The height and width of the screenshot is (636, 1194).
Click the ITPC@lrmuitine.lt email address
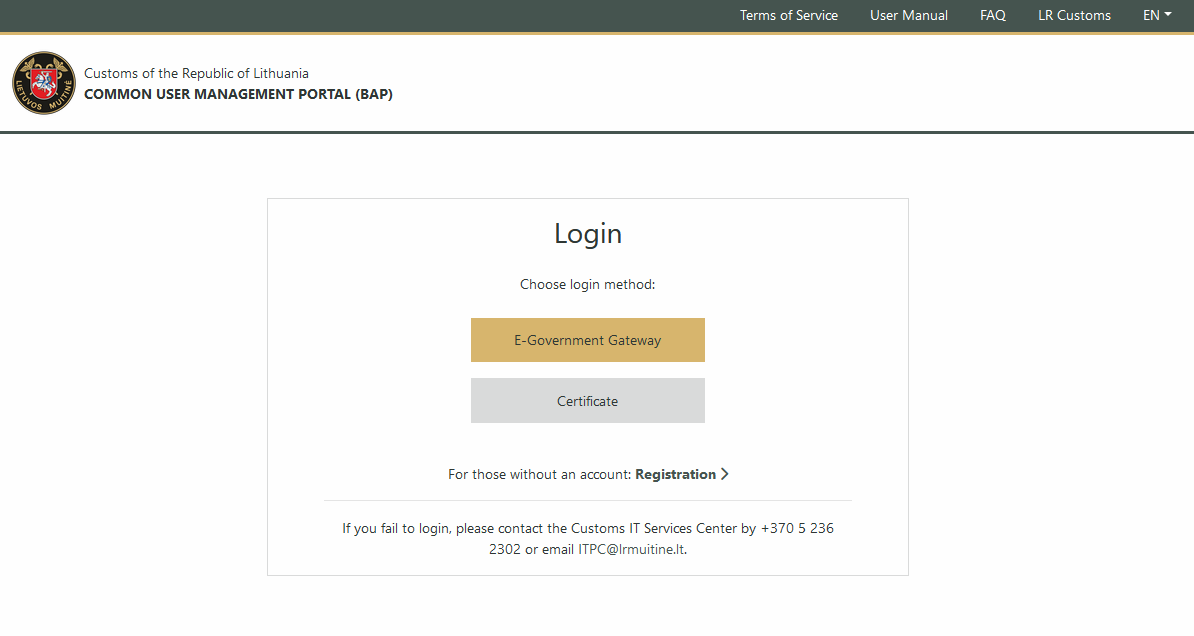631,549
